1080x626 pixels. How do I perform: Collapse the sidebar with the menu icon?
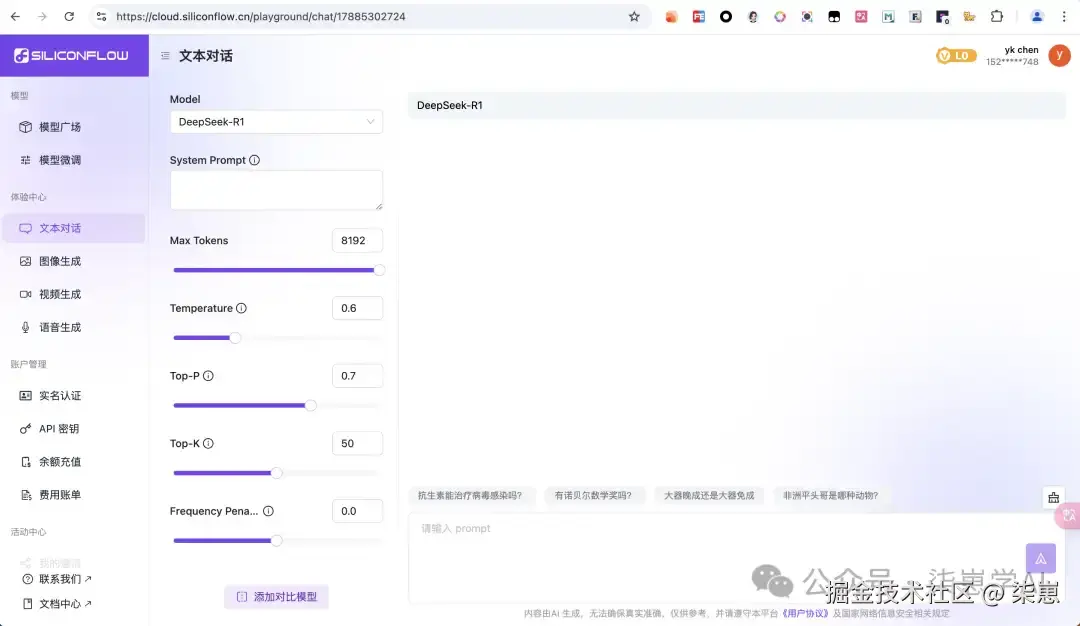pyautogui.click(x=165, y=56)
